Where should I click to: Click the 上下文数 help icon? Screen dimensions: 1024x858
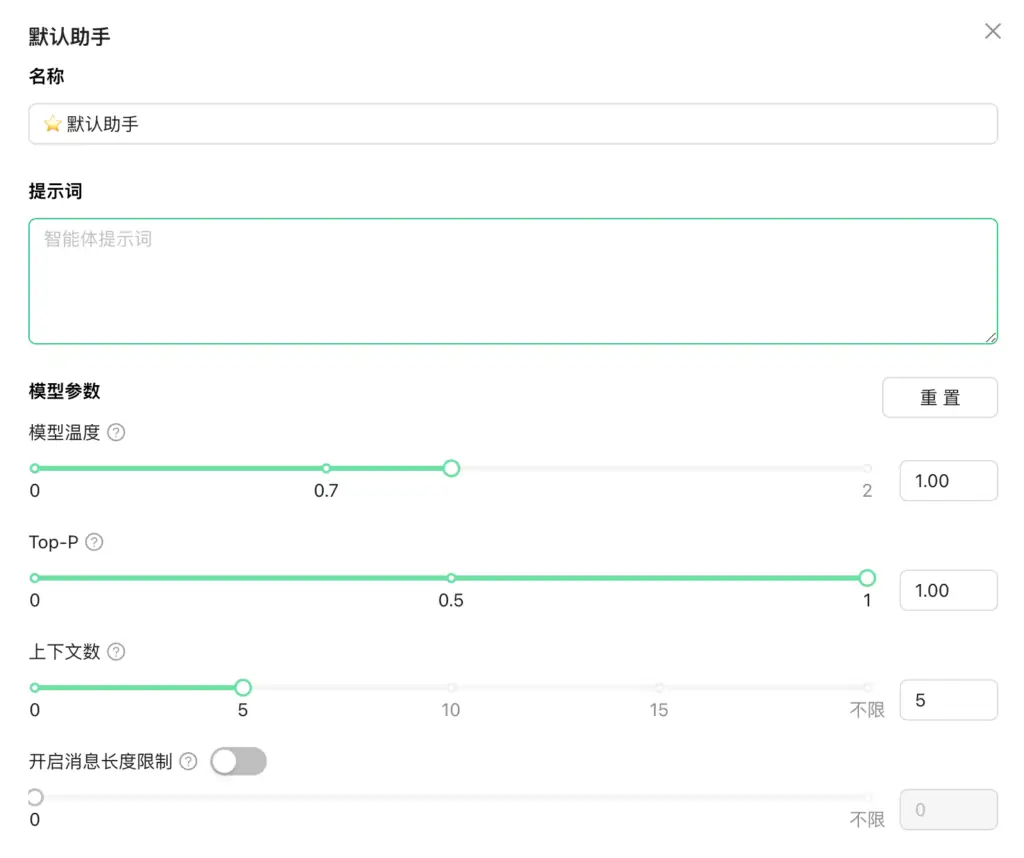[117, 652]
